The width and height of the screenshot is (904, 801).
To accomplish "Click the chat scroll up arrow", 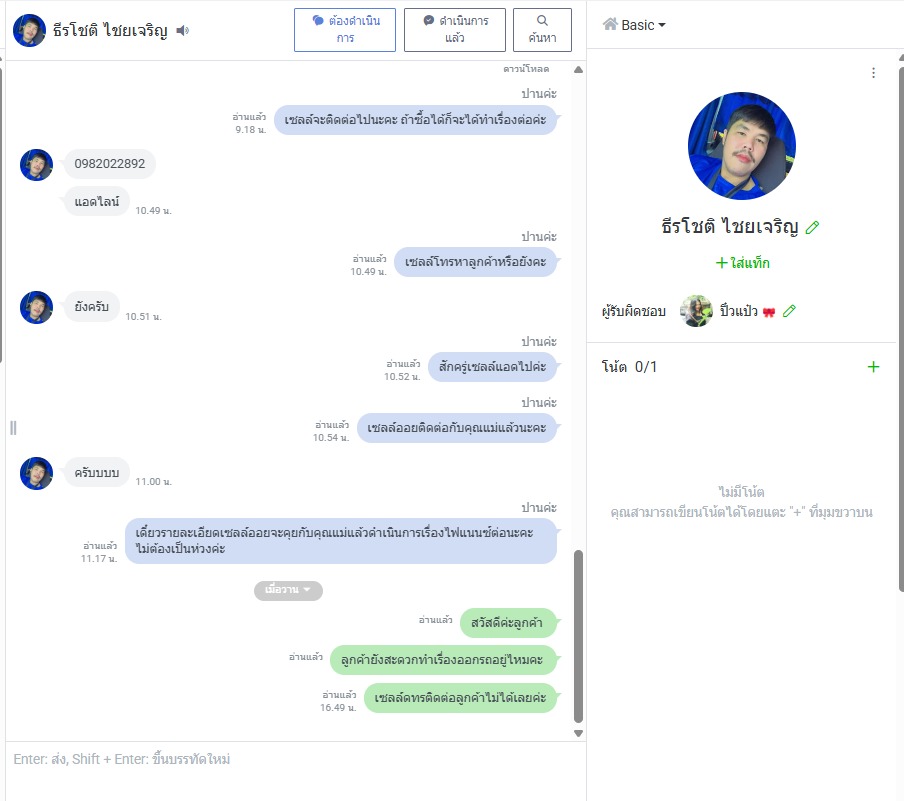I will coord(578,70).
